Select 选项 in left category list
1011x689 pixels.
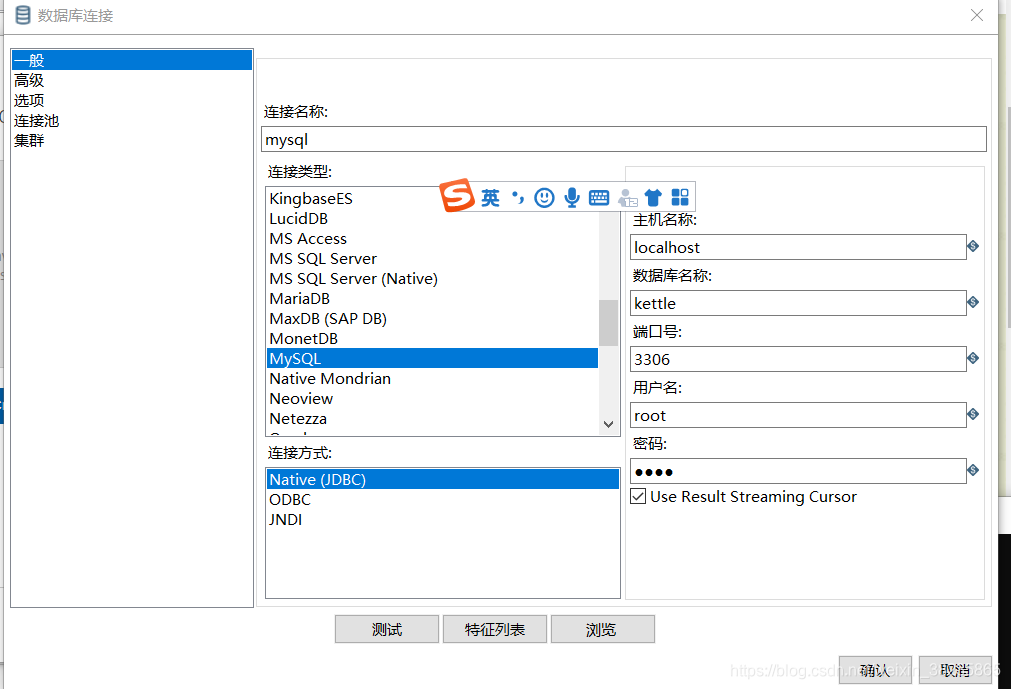[x=132, y=101]
